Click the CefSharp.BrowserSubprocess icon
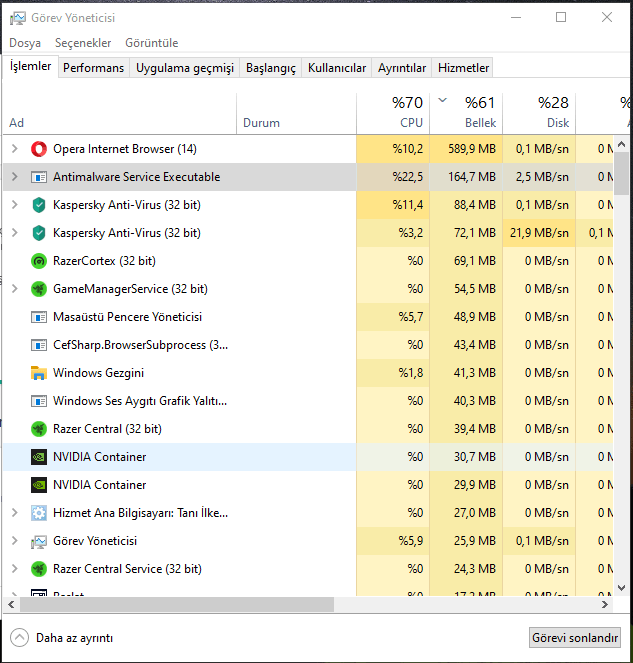 pyautogui.click(x=39, y=345)
